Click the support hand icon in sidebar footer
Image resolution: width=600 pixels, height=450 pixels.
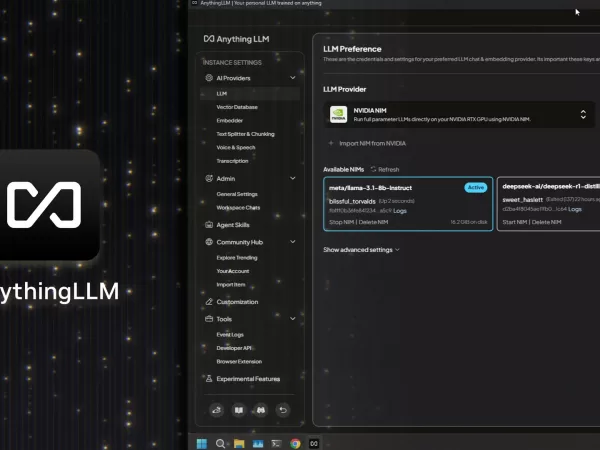point(217,410)
